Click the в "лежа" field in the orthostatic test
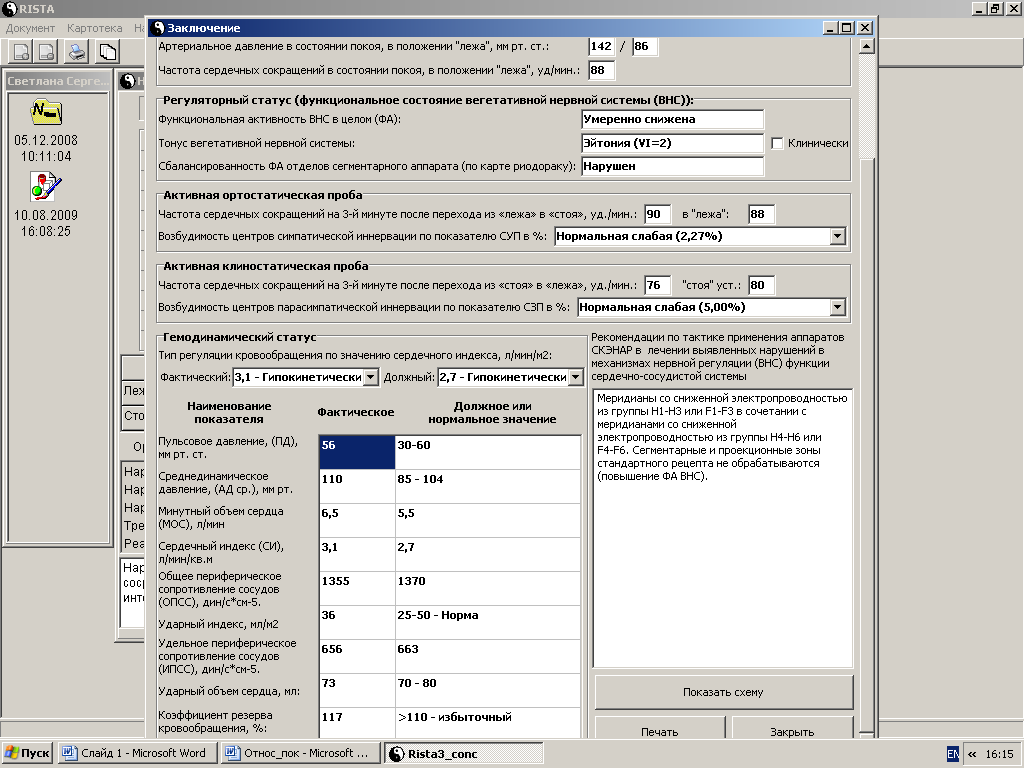The width and height of the screenshot is (1024, 768). (x=761, y=214)
